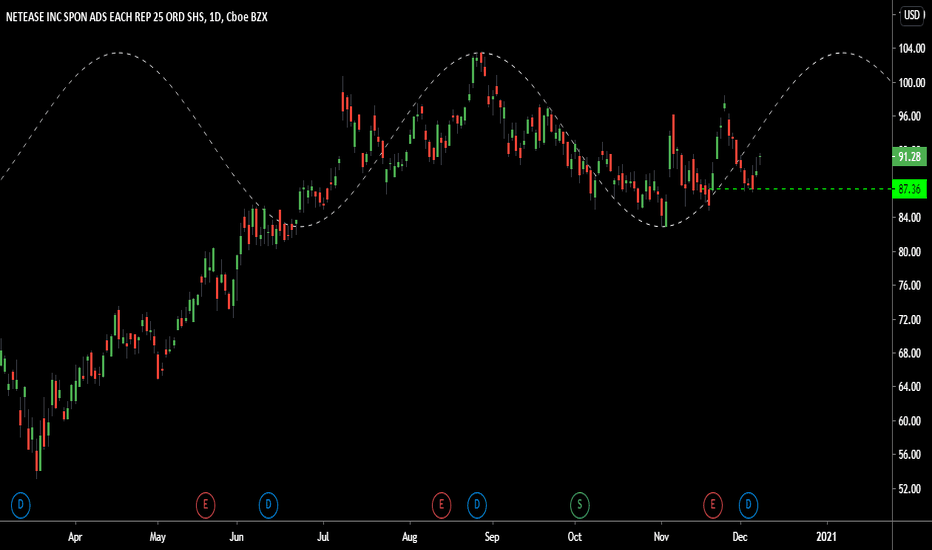Click the Dec label on time axis

(x=739, y=537)
